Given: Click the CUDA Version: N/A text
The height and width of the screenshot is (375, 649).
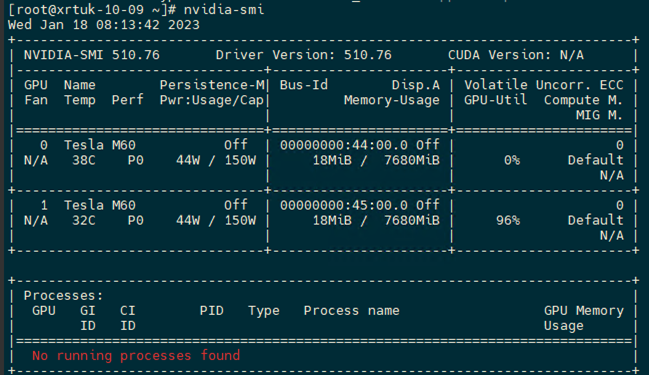Looking at the screenshot, I should 516,55.
